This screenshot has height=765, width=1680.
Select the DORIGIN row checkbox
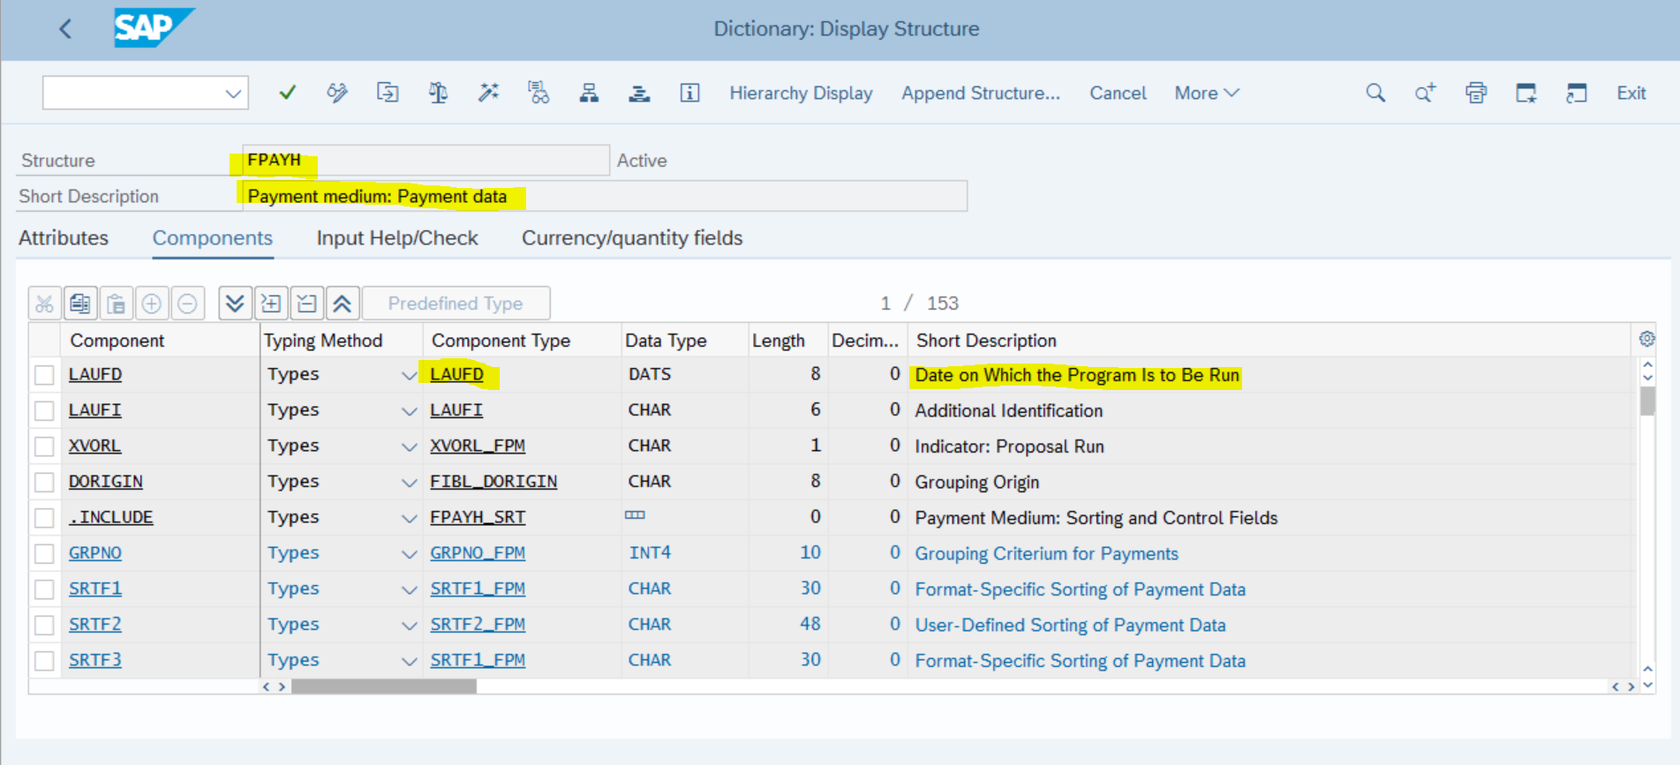[x=44, y=482]
